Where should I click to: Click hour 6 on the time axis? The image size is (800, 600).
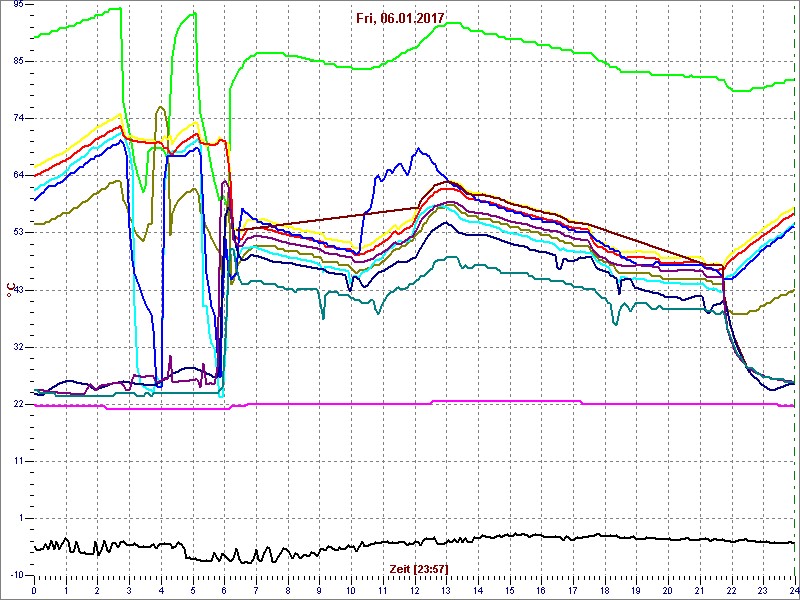click(224, 589)
